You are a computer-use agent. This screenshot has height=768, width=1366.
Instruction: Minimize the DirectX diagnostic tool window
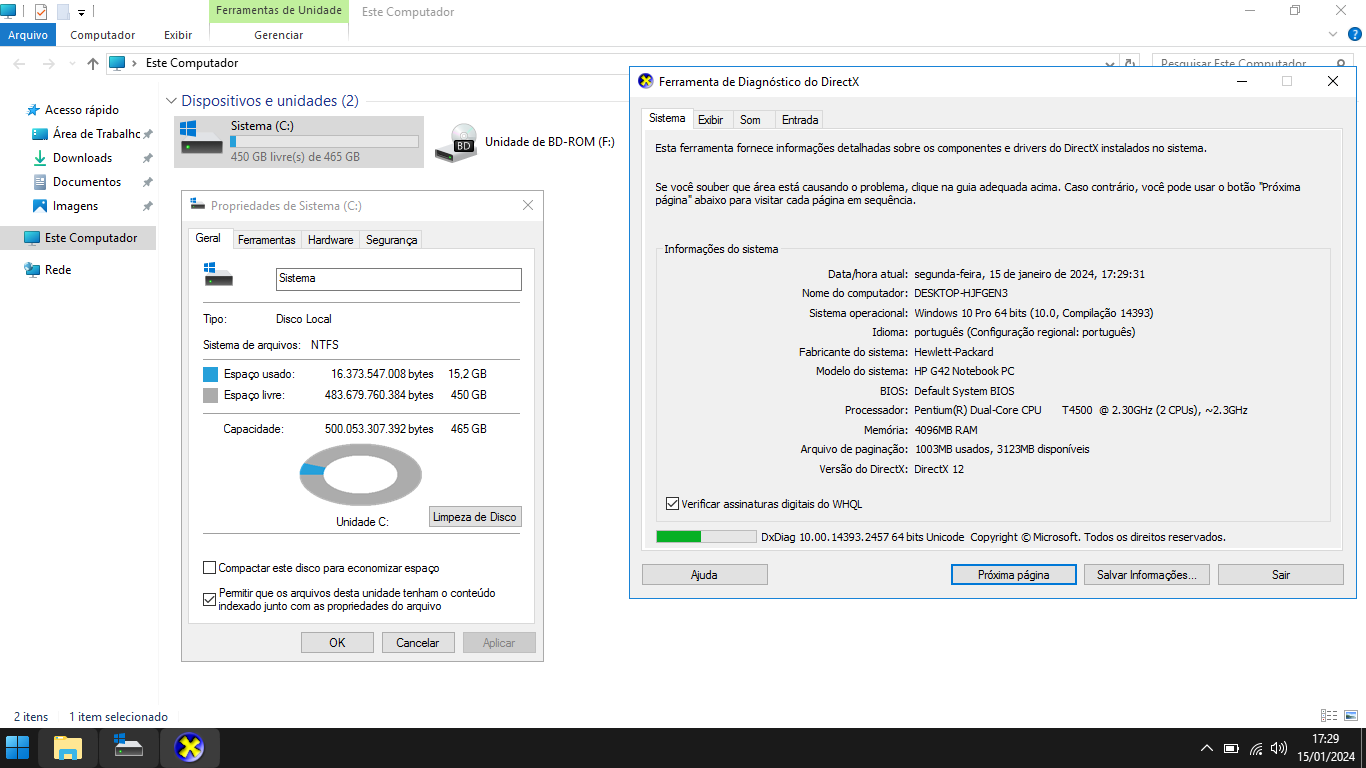click(x=1242, y=82)
